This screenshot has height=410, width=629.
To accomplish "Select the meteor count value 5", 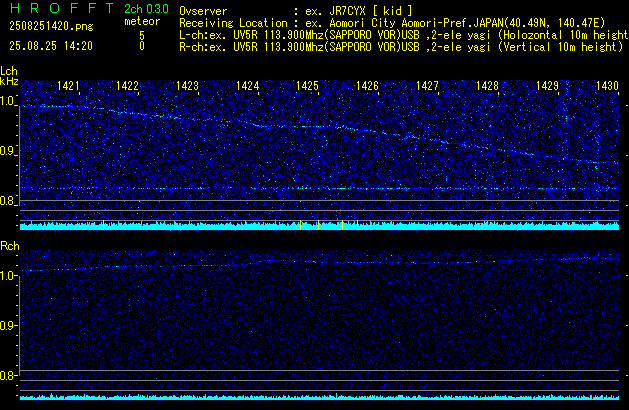I will click(x=142, y=35).
